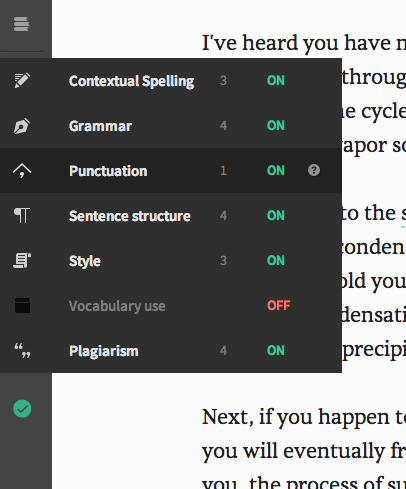Click the Punctuation comma caret icon
The width and height of the screenshot is (406, 489).
pyautogui.click(x=22, y=171)
